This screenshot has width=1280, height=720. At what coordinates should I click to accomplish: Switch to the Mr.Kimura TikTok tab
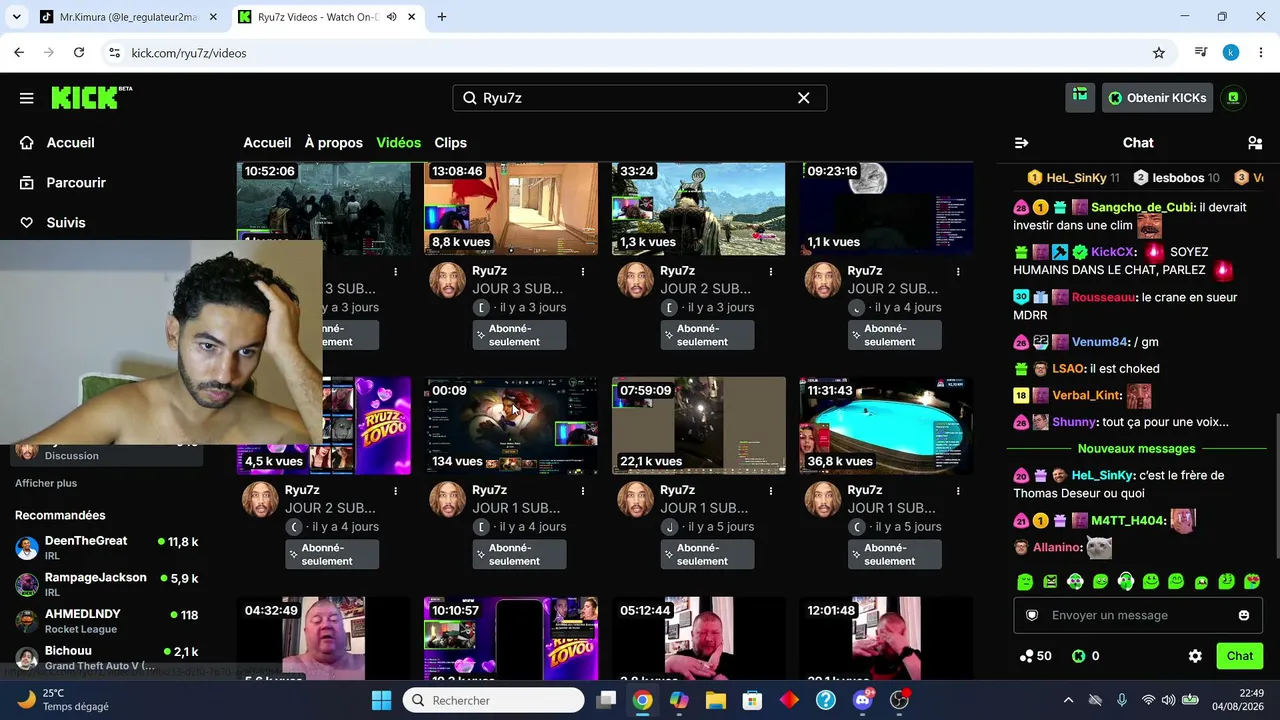point(127,17)
